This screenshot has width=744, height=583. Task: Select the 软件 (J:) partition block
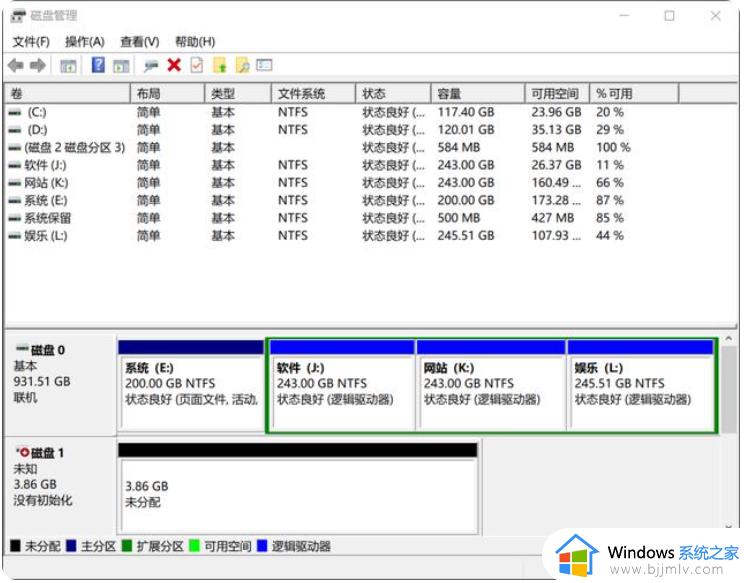[342, 385]
